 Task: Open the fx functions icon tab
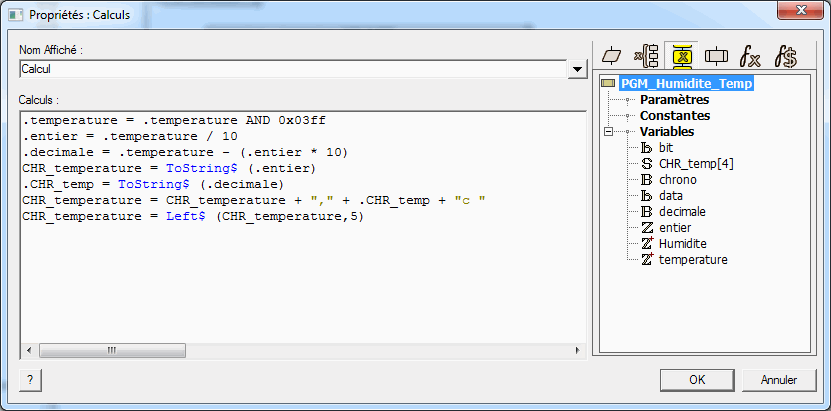750,56
